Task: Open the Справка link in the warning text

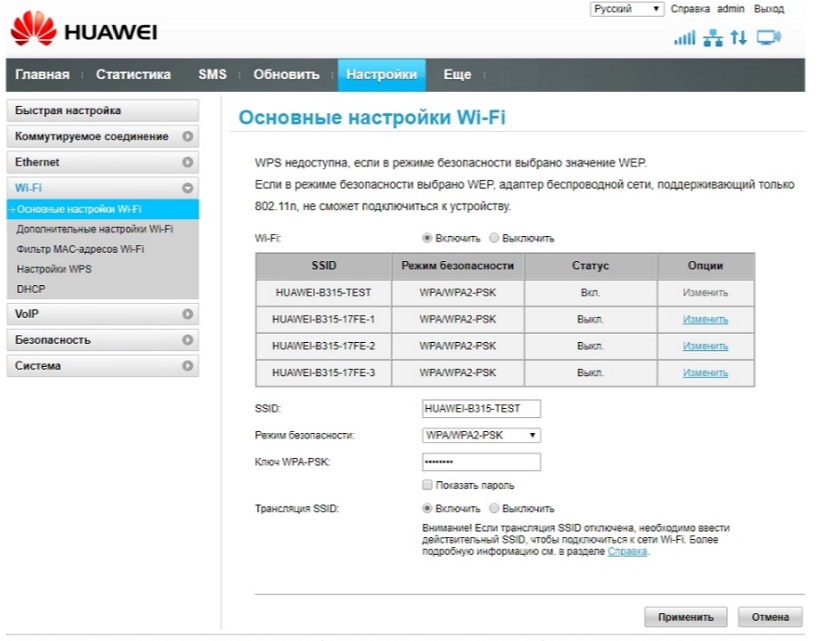Action: tap(627, 551)
